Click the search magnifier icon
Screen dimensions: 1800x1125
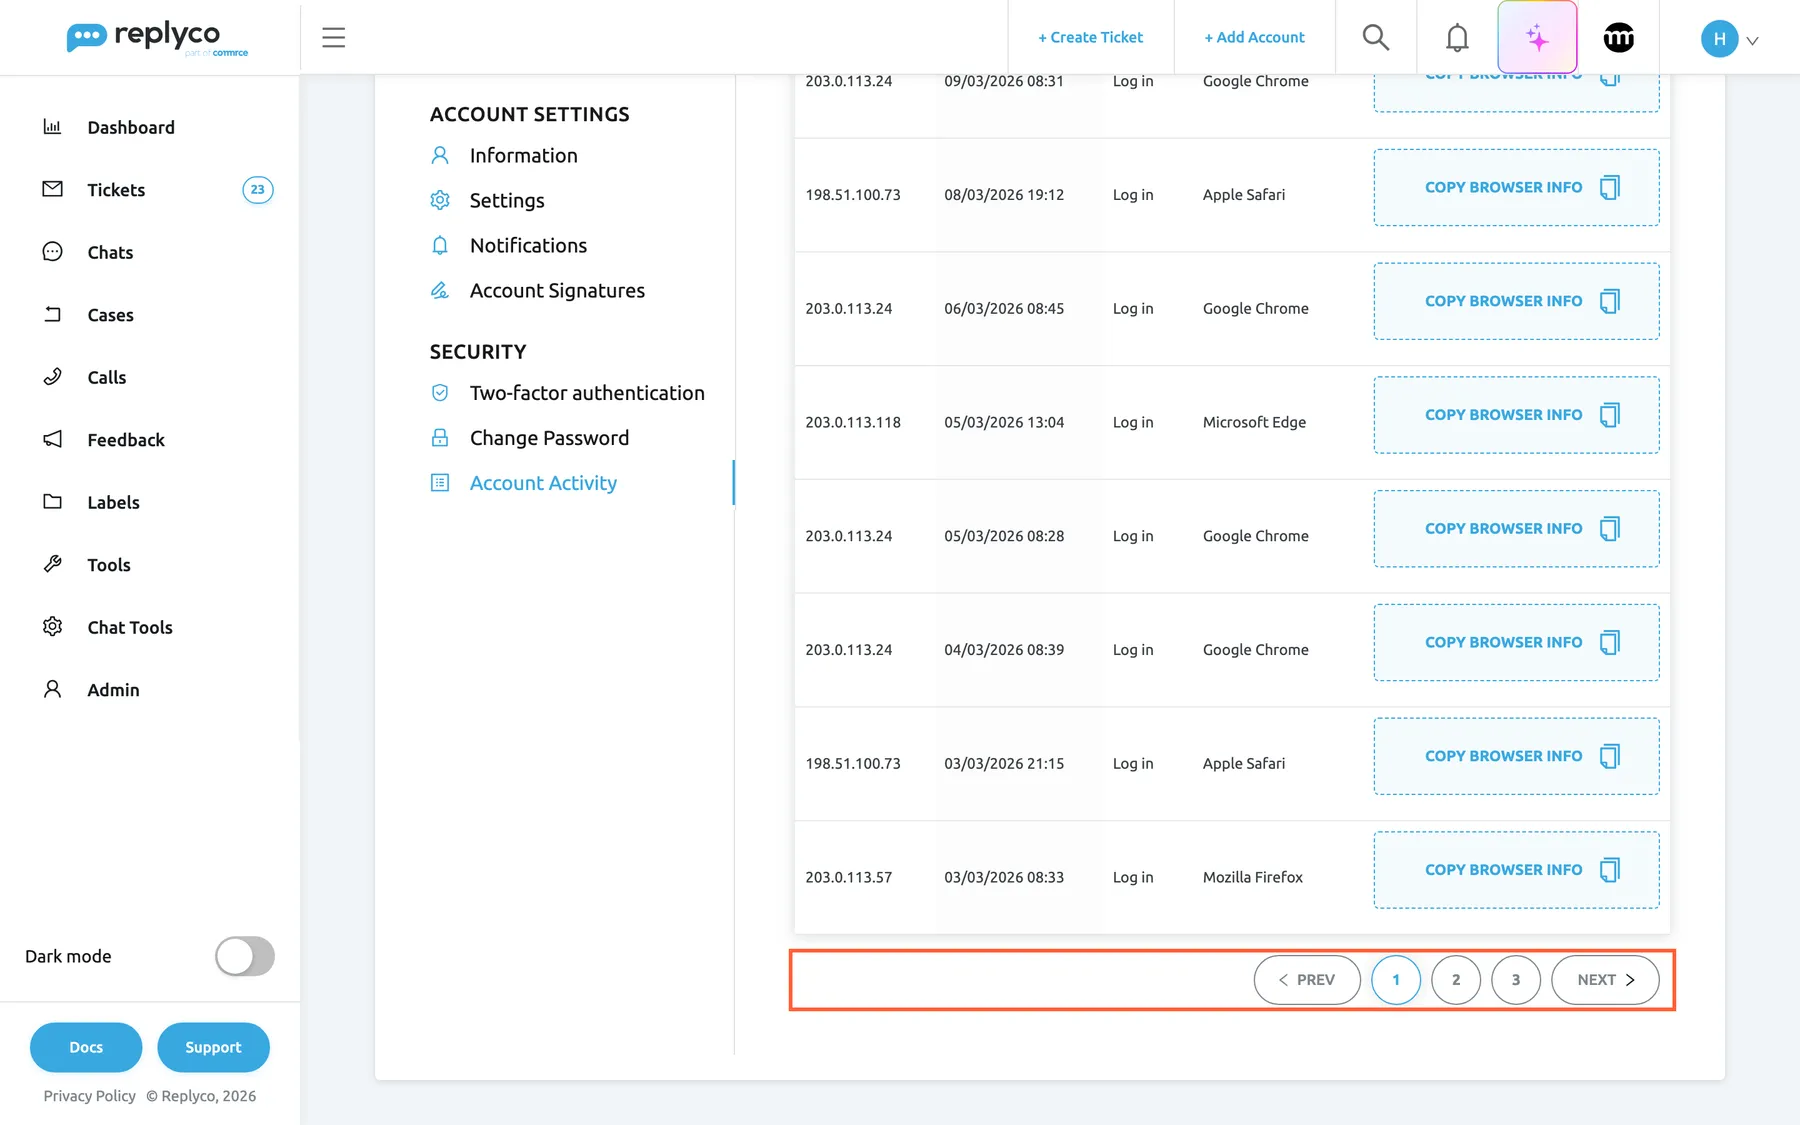(1376, 38)
